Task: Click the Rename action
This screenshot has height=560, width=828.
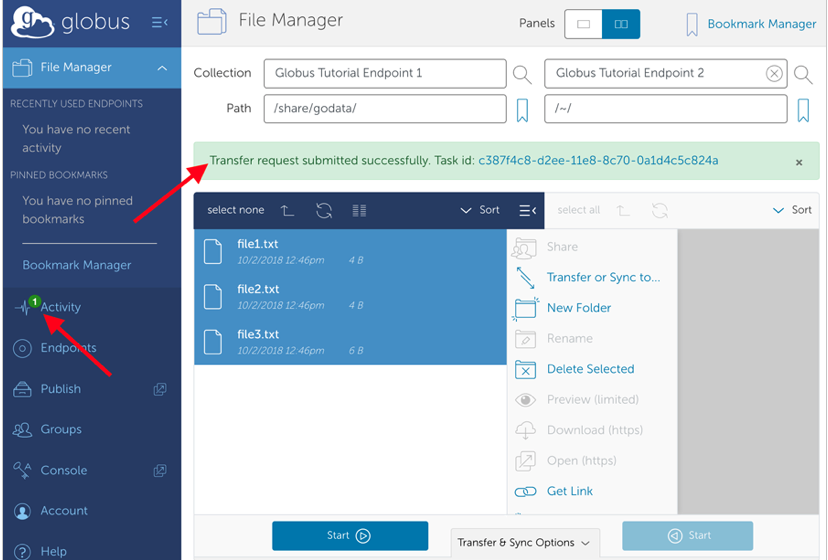Action: (569, 338)
